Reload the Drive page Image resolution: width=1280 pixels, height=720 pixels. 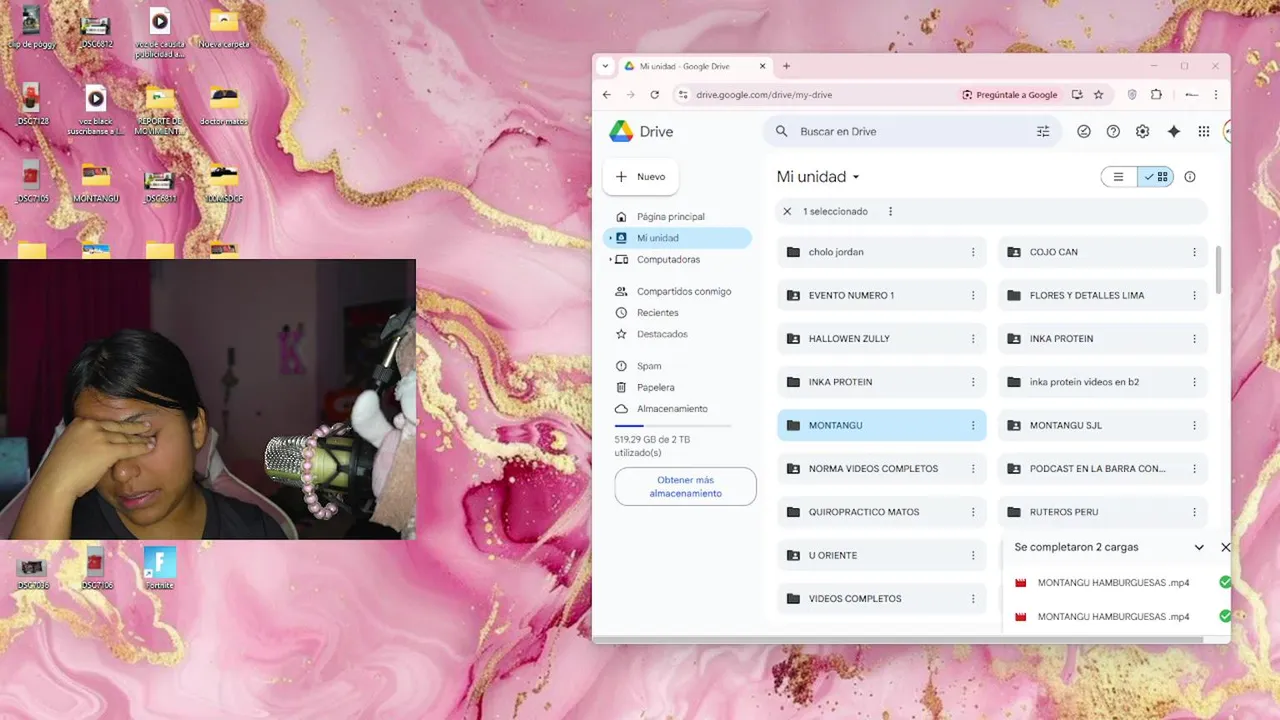pyautogui.click(x=655, y=95)
